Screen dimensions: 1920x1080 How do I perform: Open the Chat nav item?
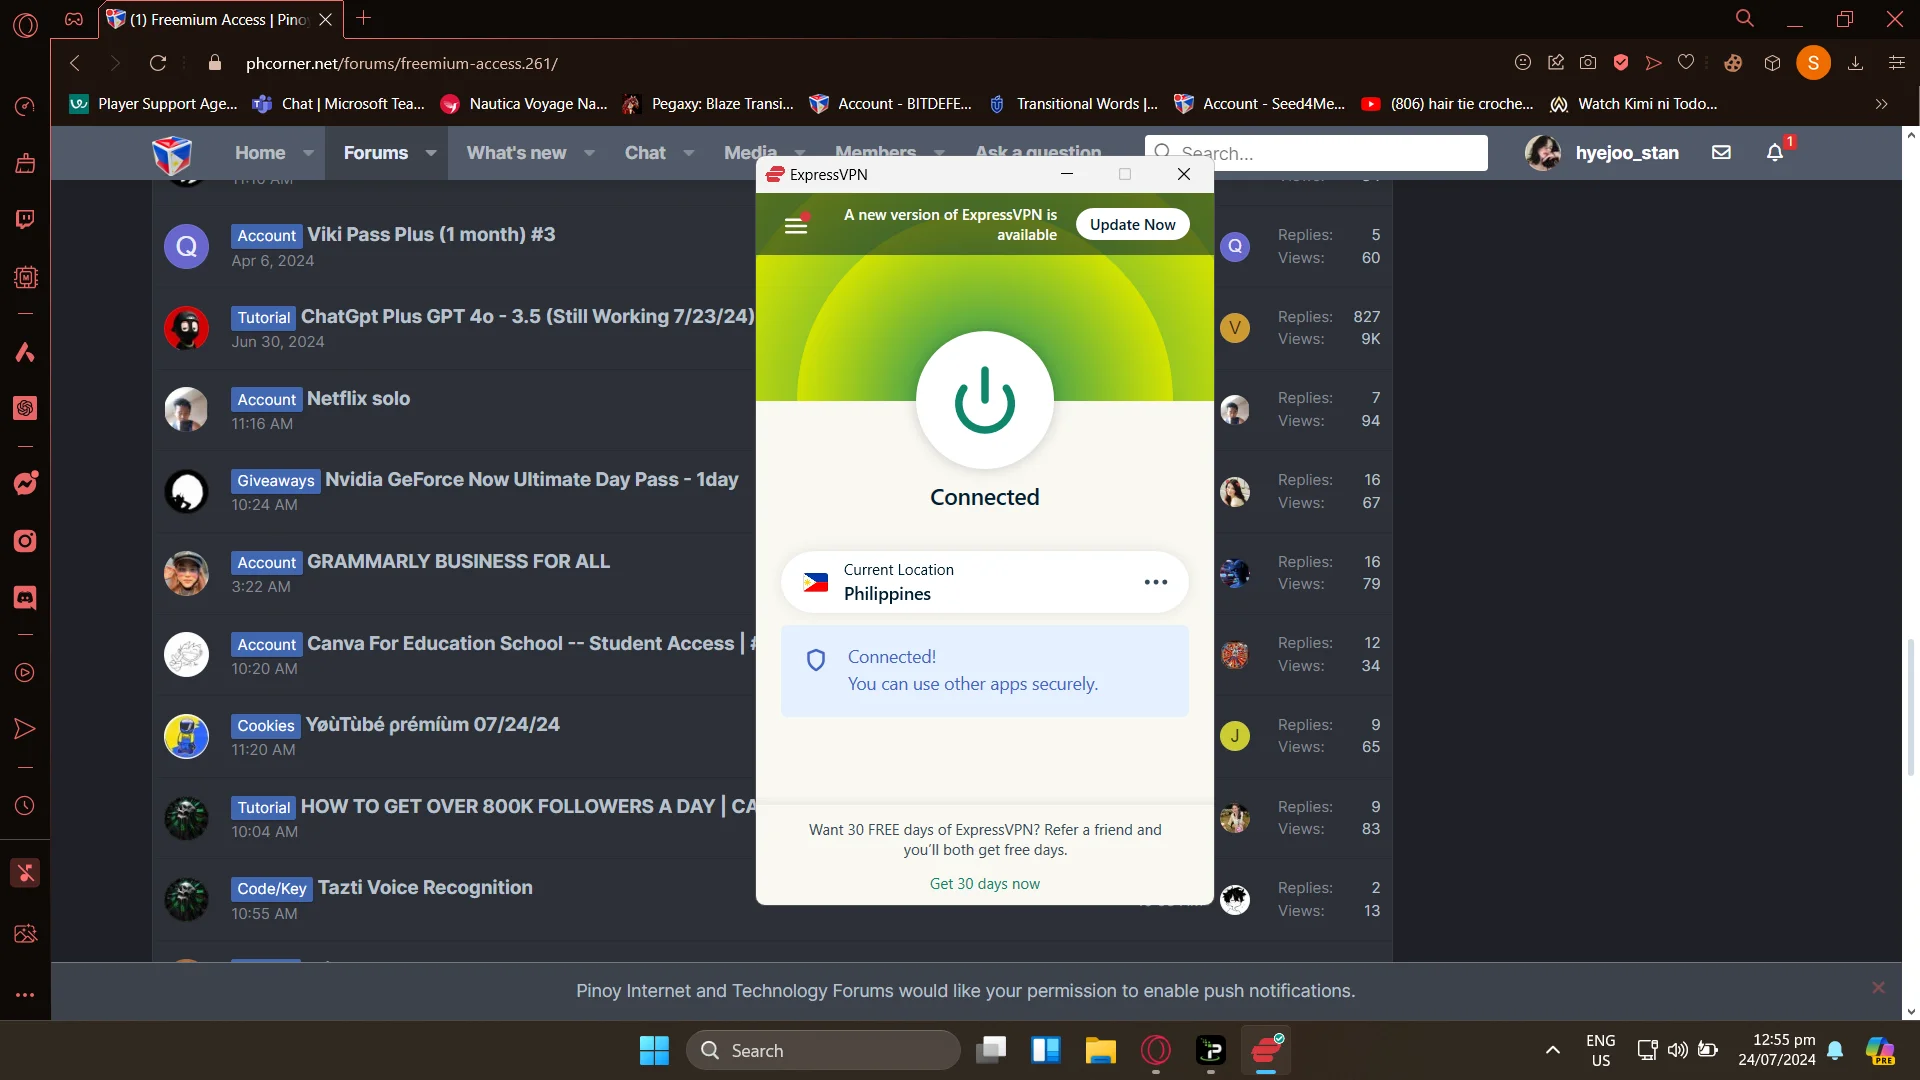[x=645, y=153]
